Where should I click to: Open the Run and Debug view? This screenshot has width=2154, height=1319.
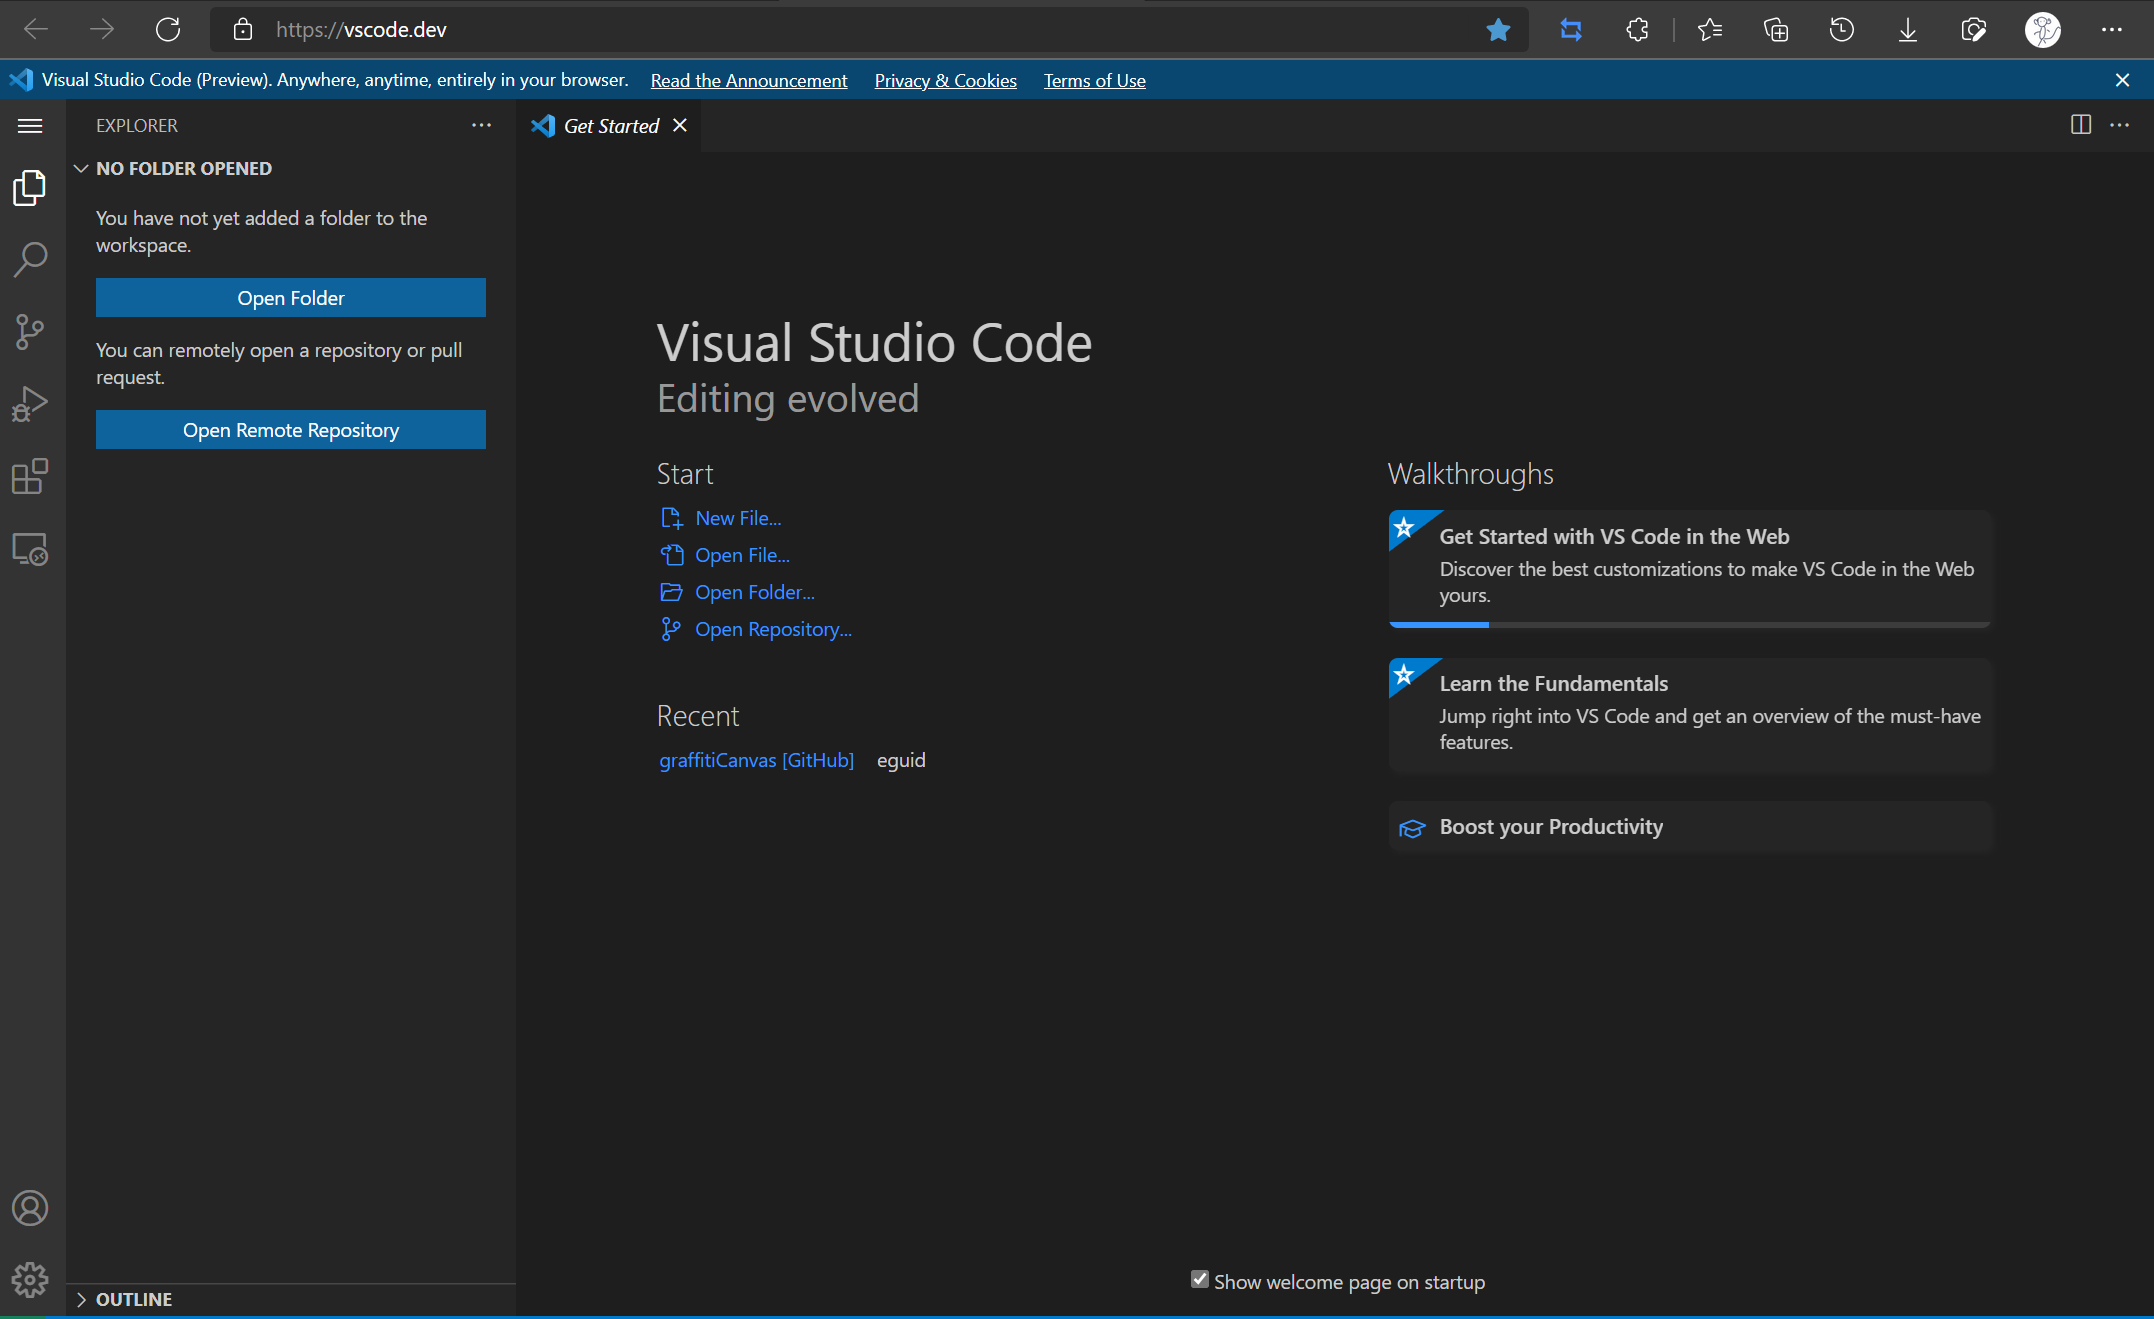[30, 404]
